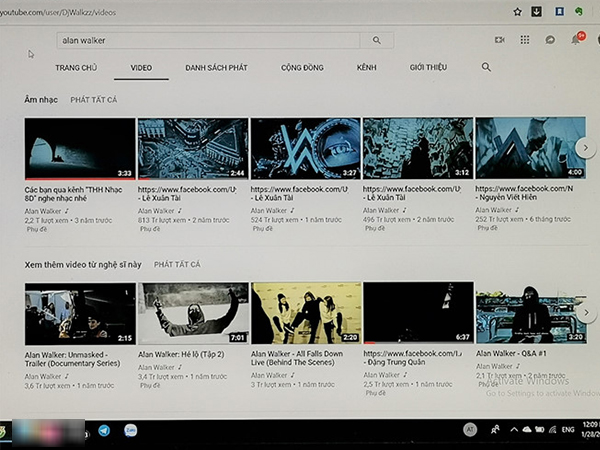Click the taskbar clock
The height and width of the screenshot is (450, 600).
[590, 430]
